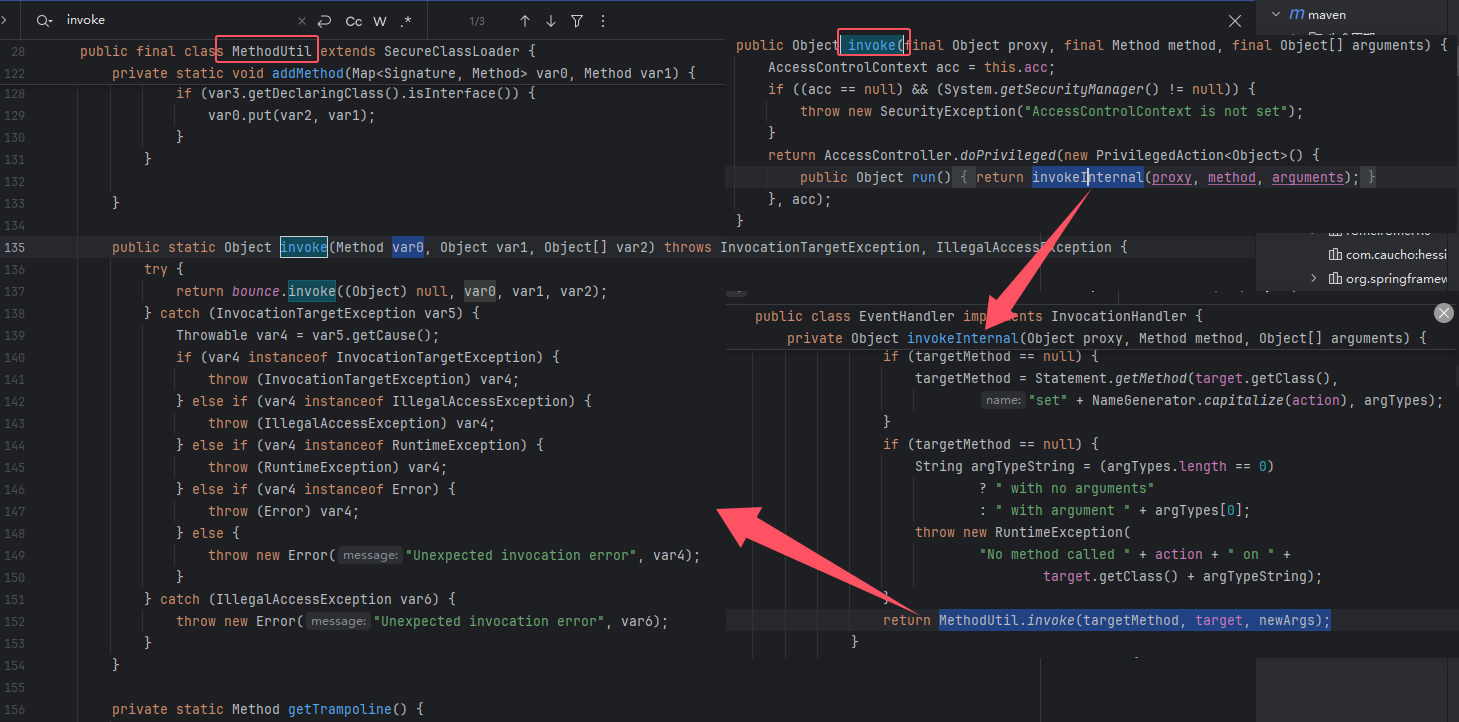1459x722 pixels.
Task: Click line number 135 in gutter
Action: (17, 247)
